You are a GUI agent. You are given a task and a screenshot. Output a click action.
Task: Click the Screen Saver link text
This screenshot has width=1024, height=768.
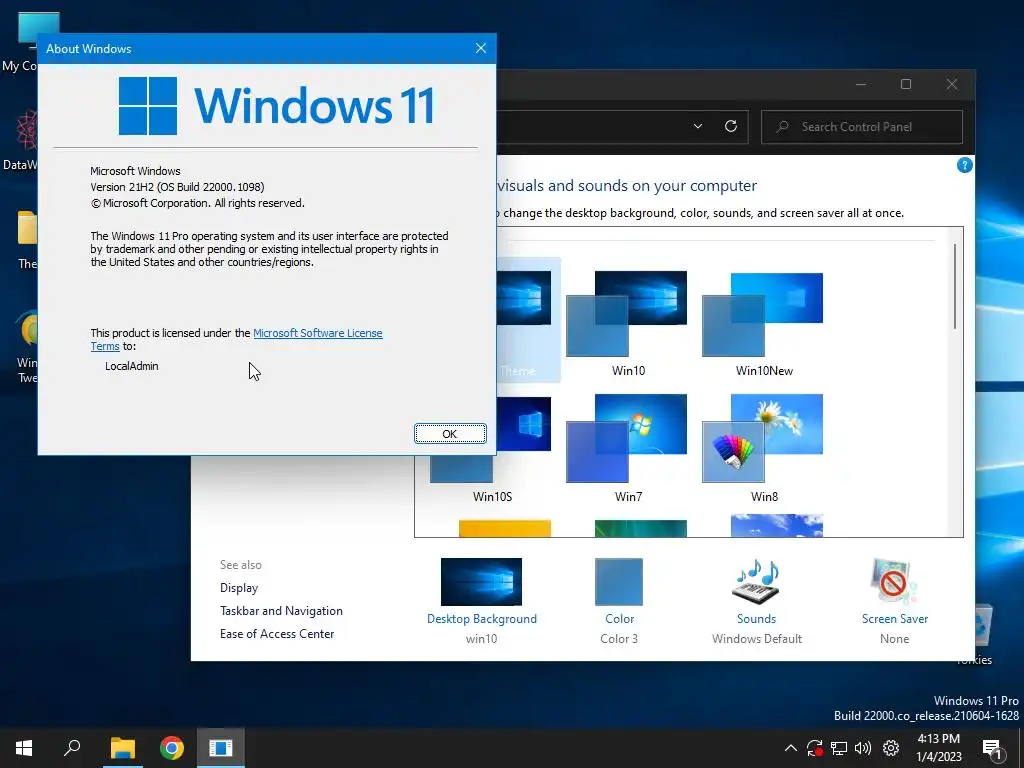[x=895, y=618]
